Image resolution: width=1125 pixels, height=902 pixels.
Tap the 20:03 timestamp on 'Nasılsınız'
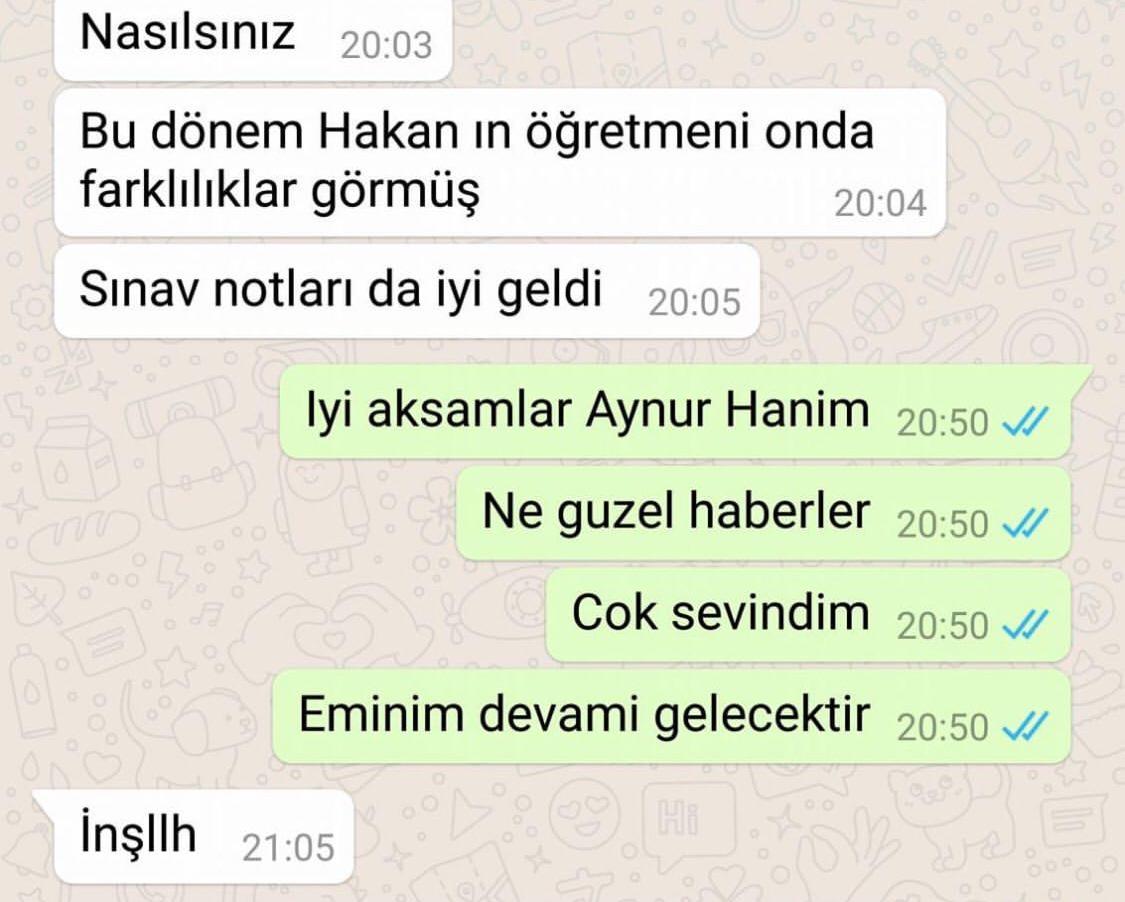[x=386, y=46]
